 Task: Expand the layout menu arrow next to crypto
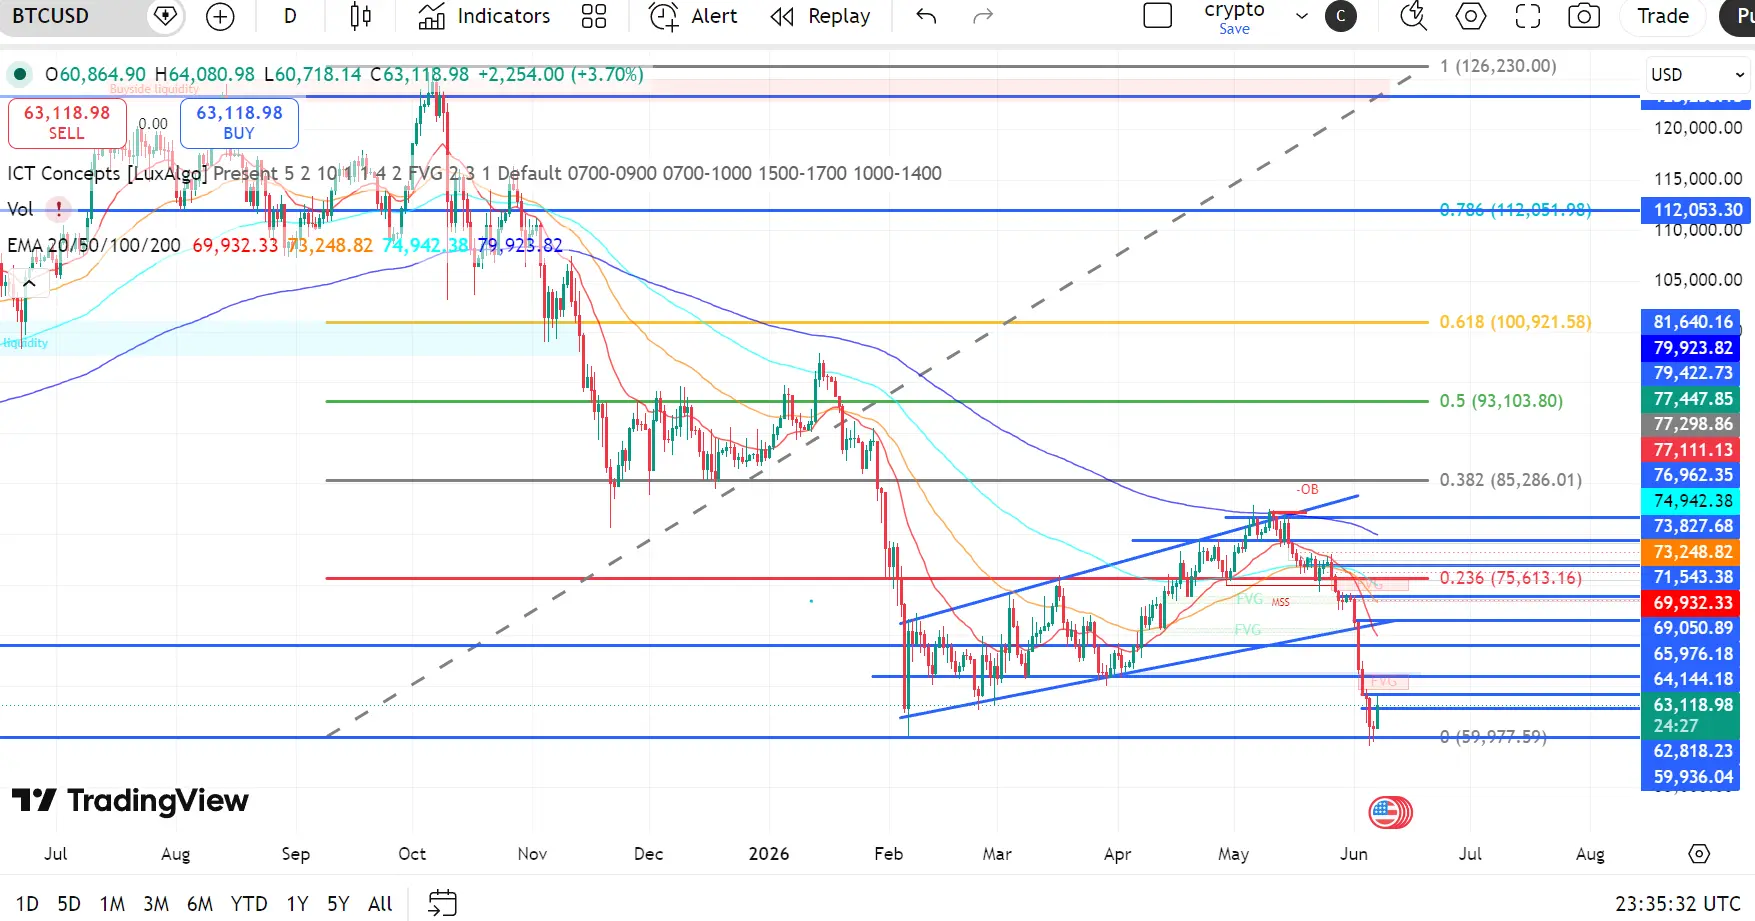click(1301, 16)
